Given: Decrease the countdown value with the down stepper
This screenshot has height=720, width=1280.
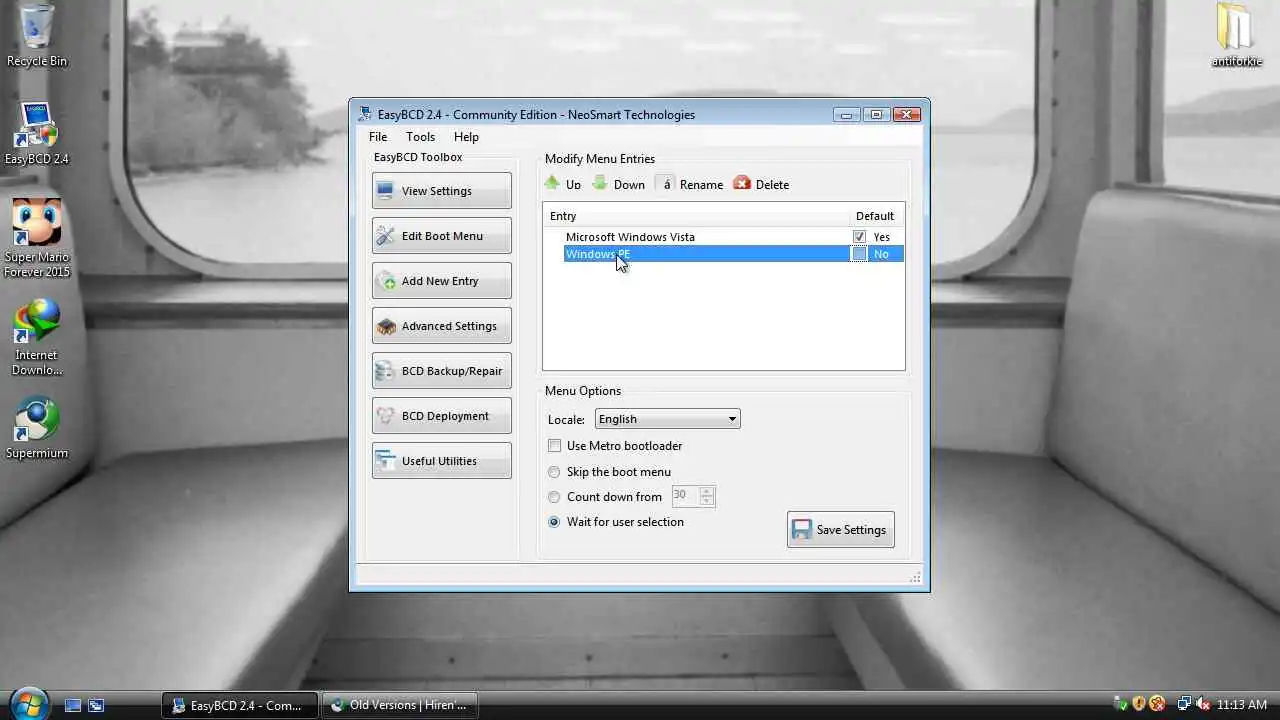Looking at the screenshot, I should tap(707, 501).
